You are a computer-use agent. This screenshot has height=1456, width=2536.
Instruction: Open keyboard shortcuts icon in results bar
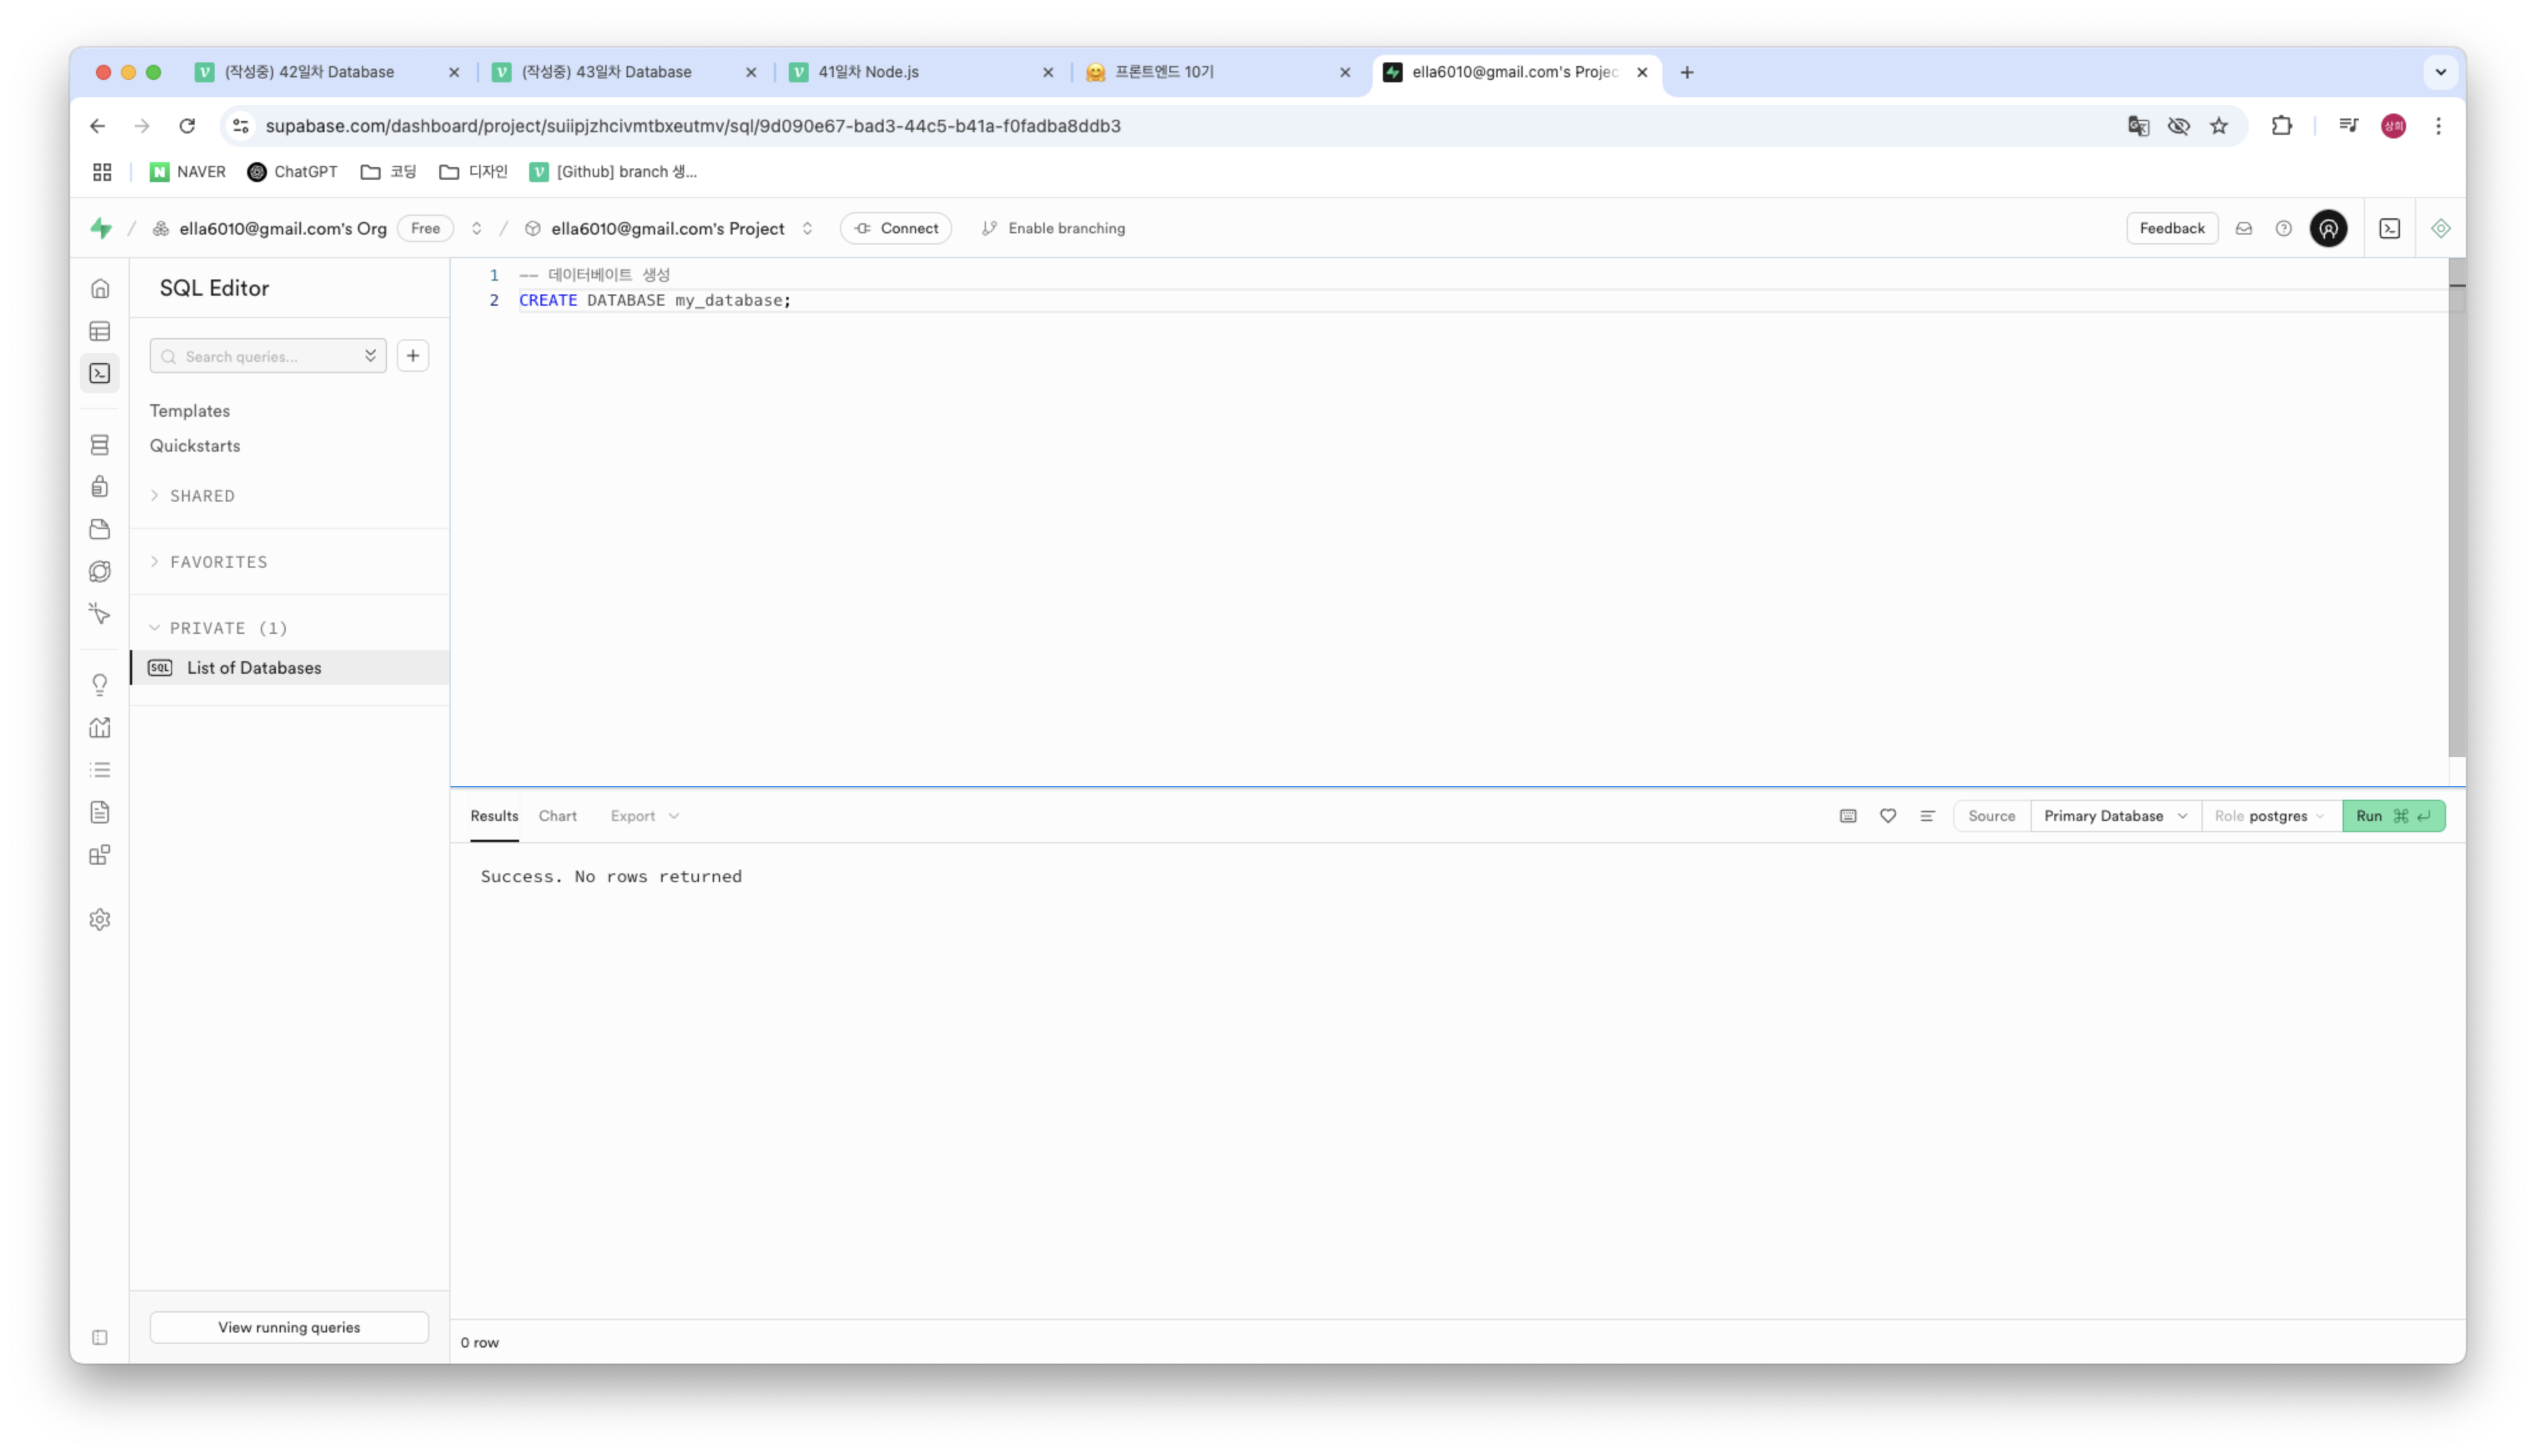pos(1848,816)
